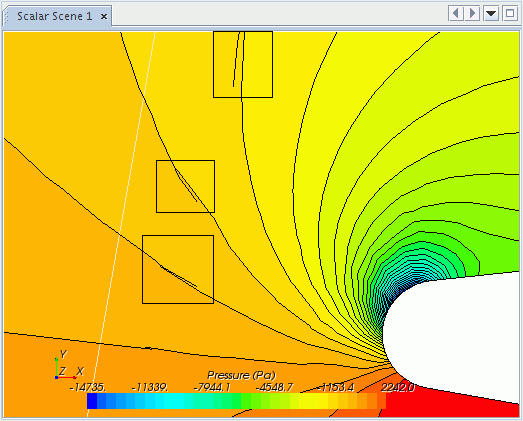Click the Z label of the coordinate triad

point(62,371)
